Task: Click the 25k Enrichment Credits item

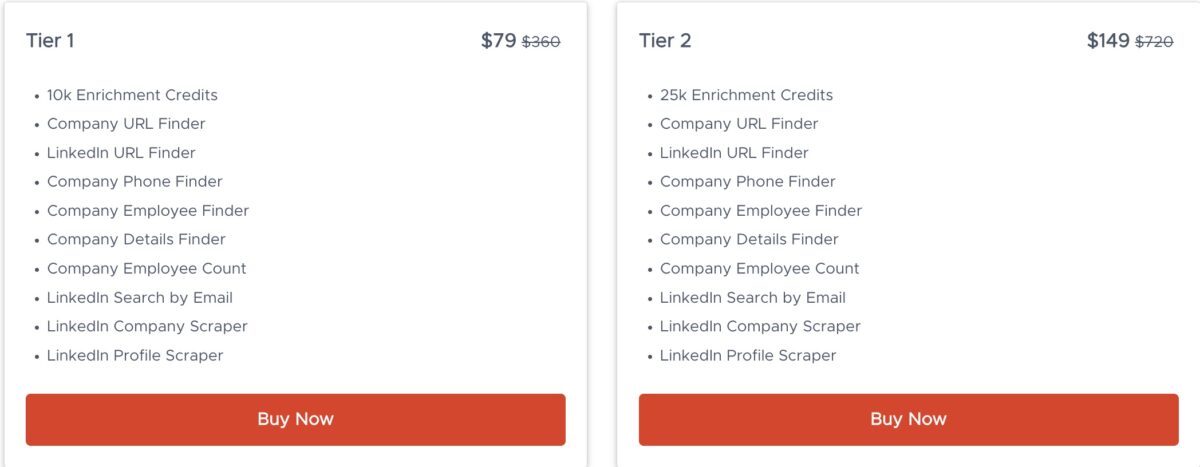Action: pos(746,95)
